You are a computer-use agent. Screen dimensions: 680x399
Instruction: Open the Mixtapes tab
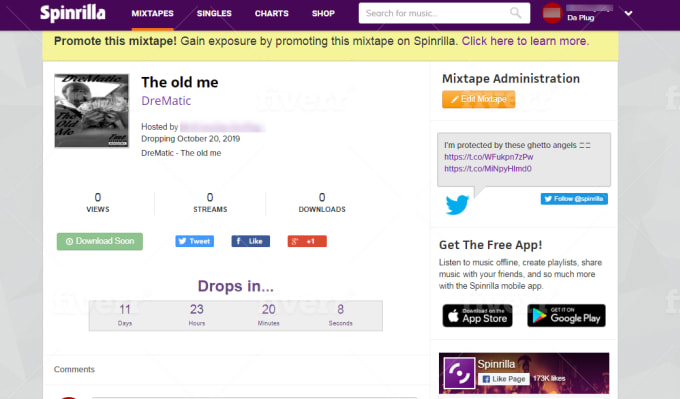[153, 13]
